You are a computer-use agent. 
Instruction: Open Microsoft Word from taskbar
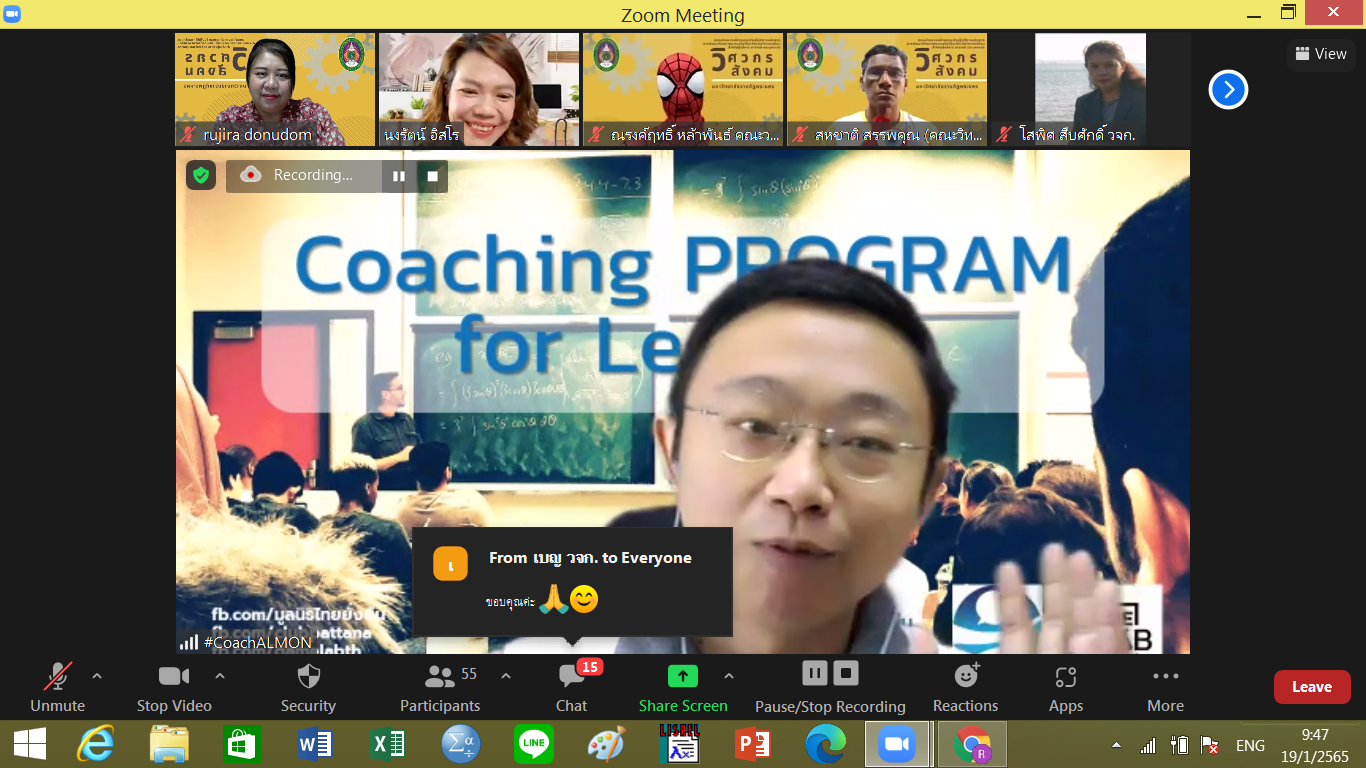315,745
